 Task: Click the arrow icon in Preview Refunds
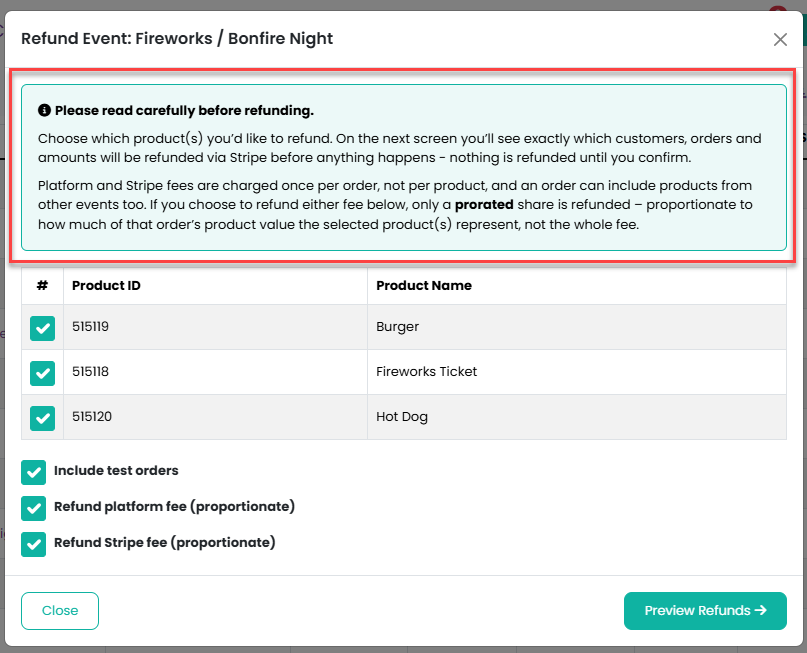click(761, 610)
